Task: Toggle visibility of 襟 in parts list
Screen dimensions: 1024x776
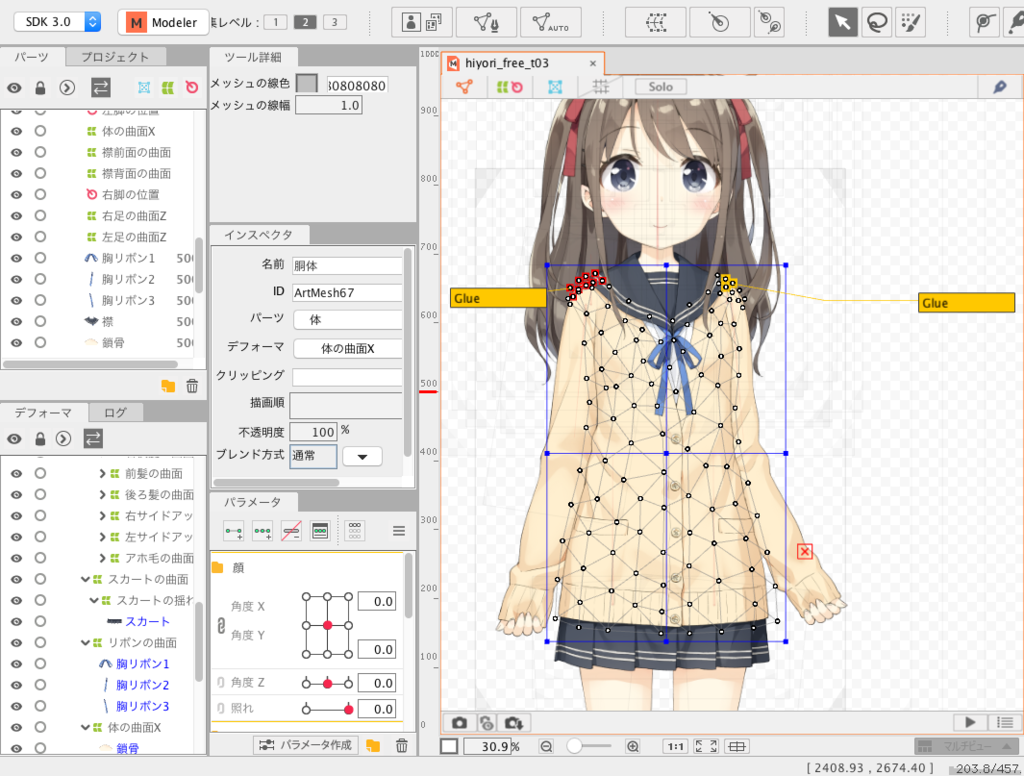Action: point(16,321)
